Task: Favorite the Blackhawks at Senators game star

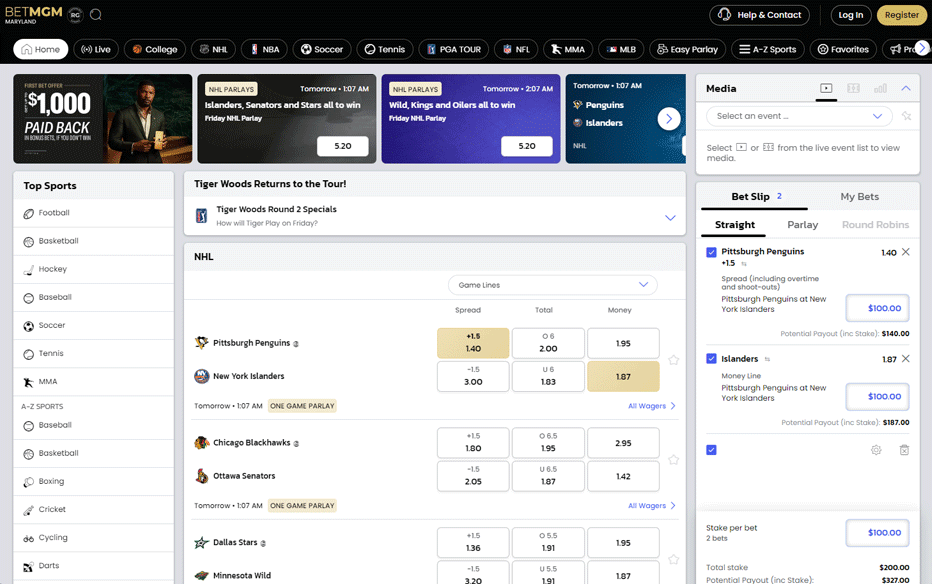Action: click(x=673, y=460)
